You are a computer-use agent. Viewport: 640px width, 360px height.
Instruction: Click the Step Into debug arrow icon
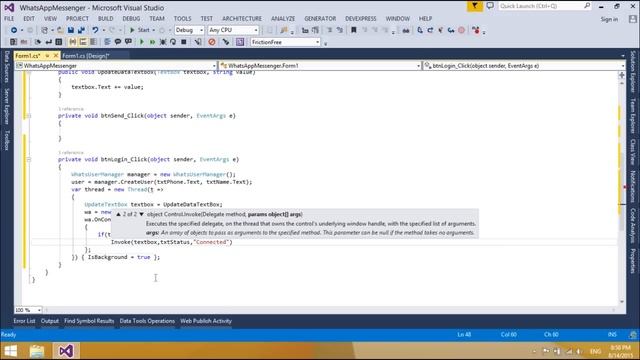[x=420, y=30]
